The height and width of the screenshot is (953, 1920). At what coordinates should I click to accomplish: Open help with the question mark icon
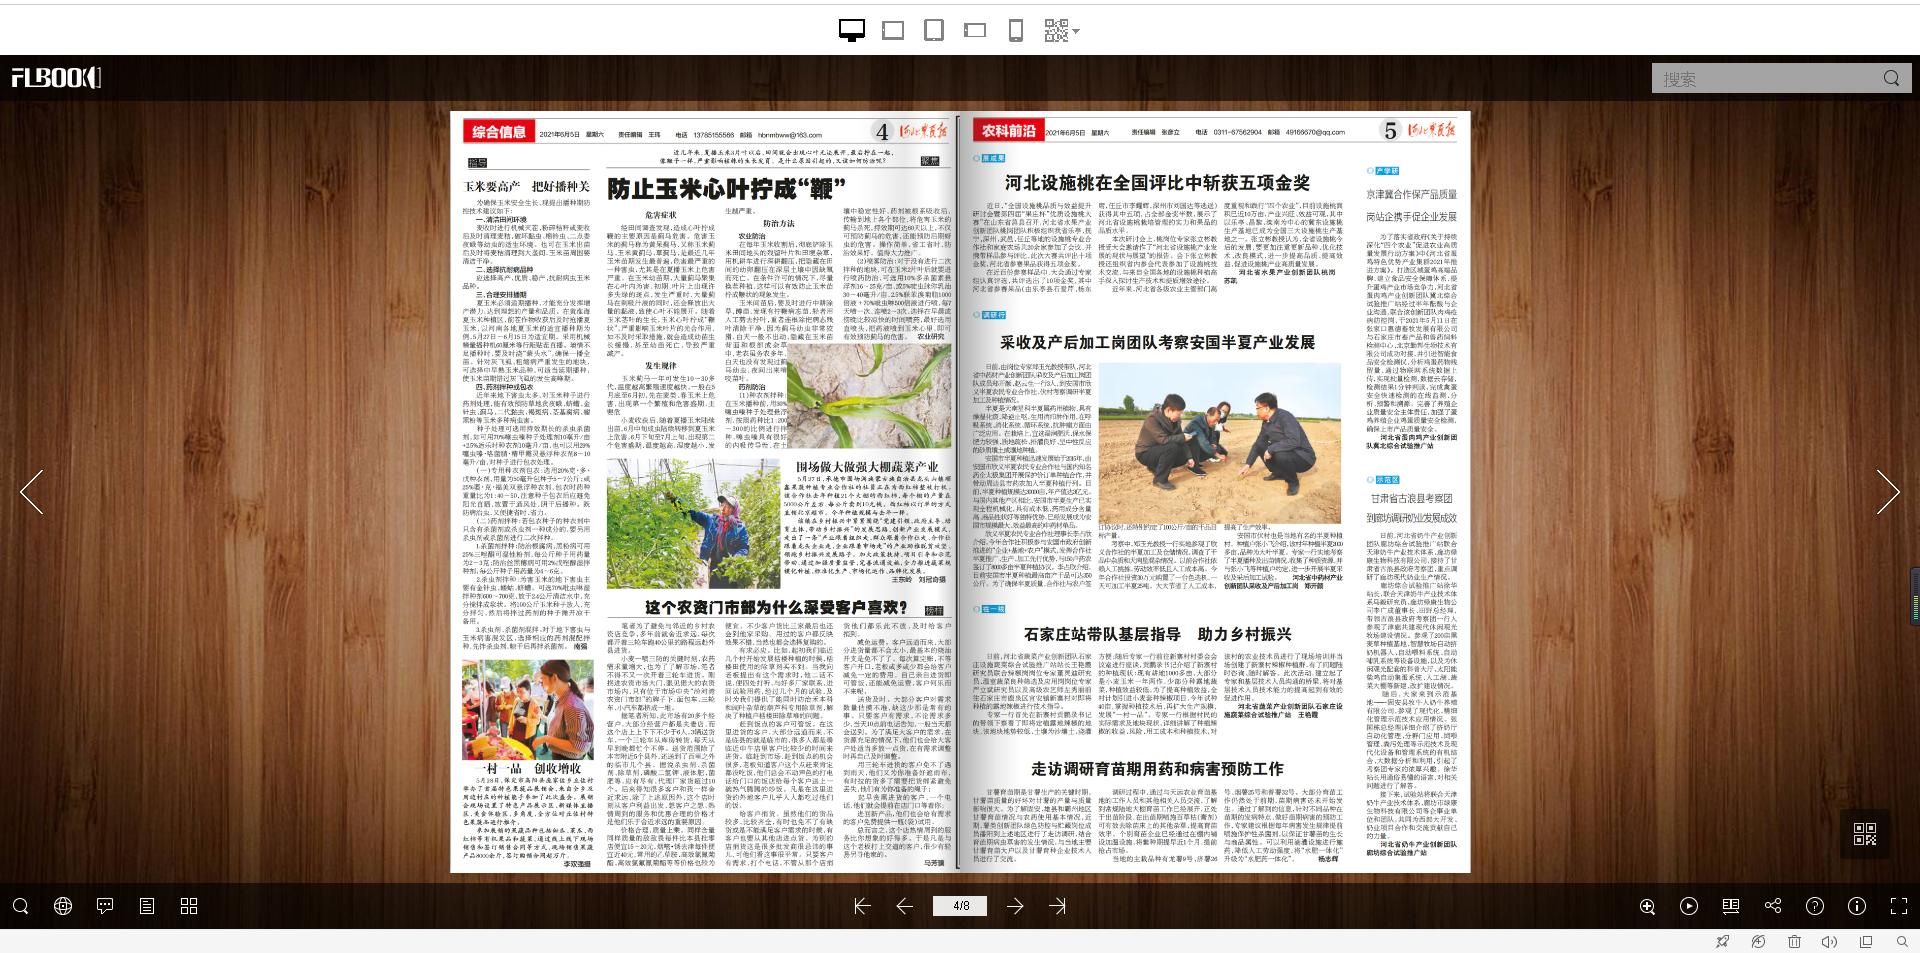point(1815,907)
